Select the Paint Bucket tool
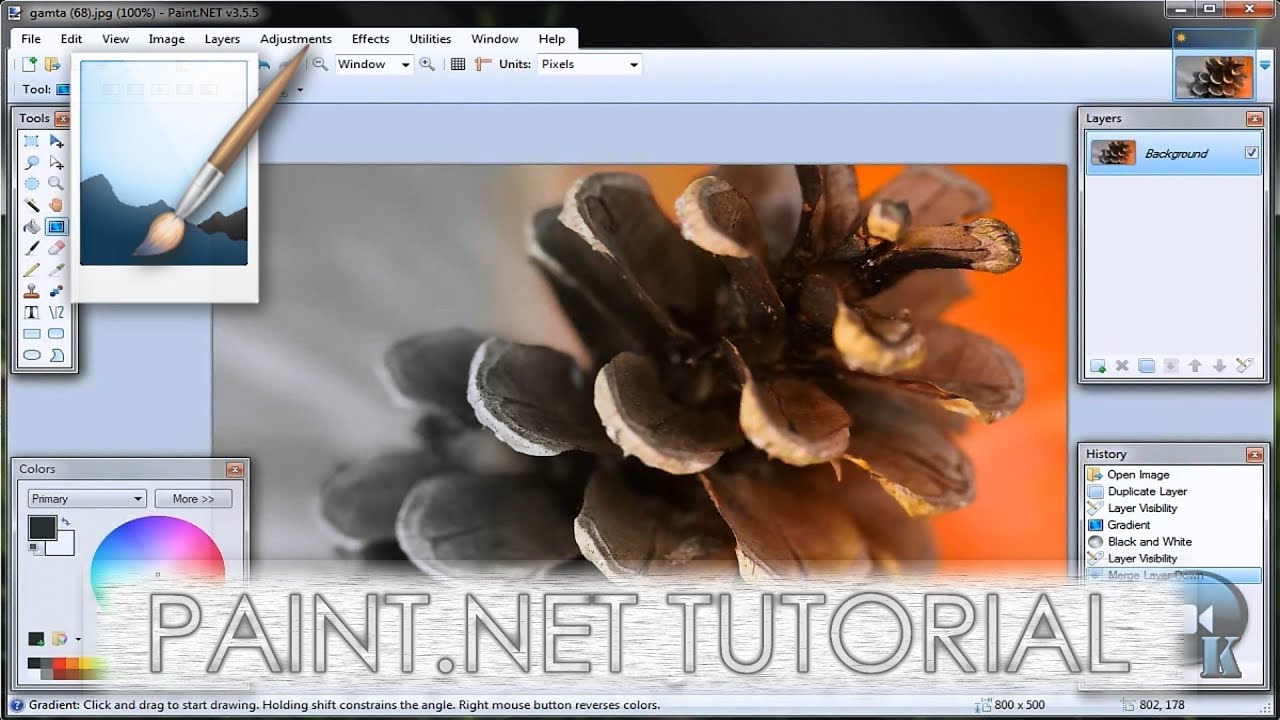 tap(31, 226)
